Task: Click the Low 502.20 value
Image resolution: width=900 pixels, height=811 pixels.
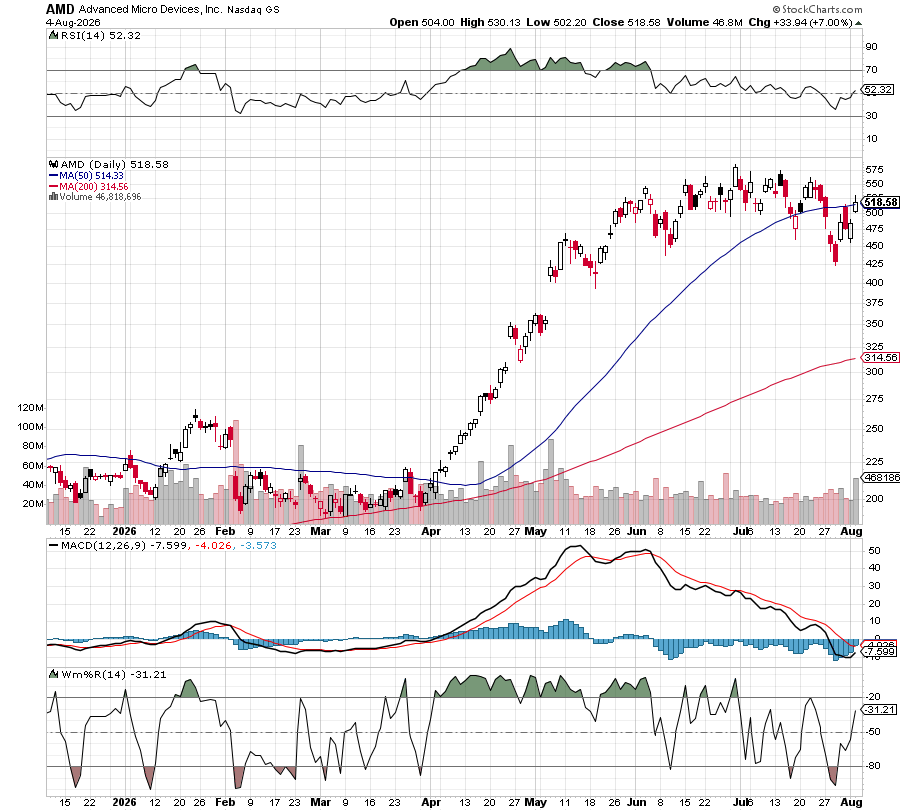Action: pyautogui.click(x=556, y=22)
